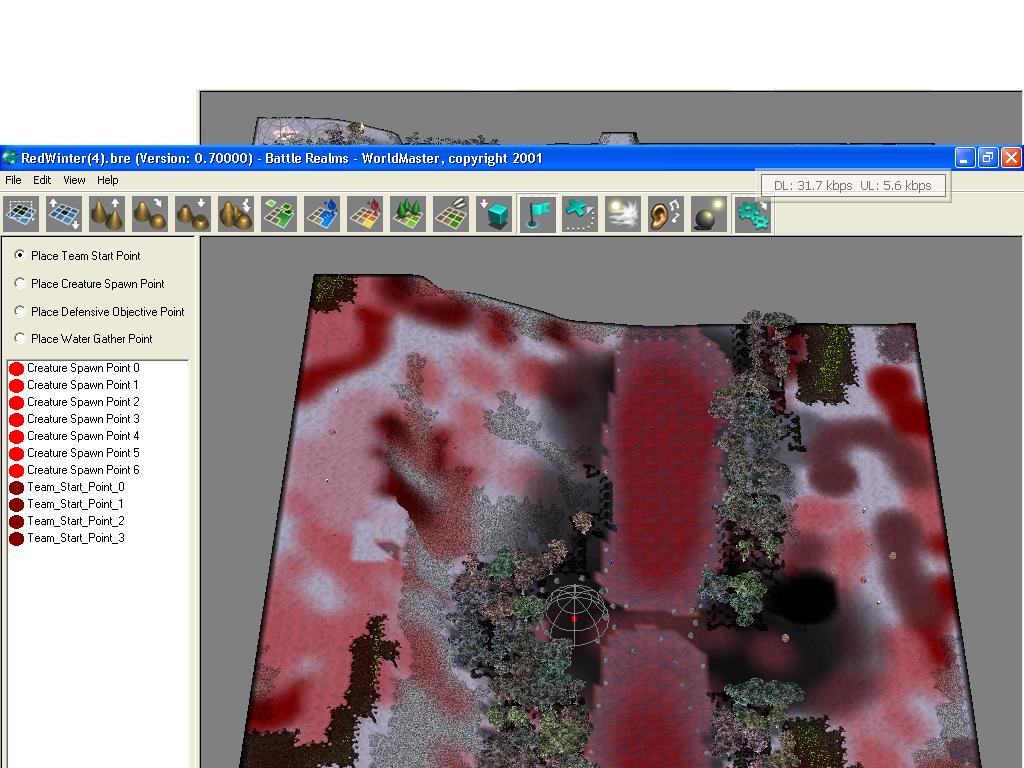Open the File menu
The width and height of the screenshot is (1024, 768).
(13, 180)
